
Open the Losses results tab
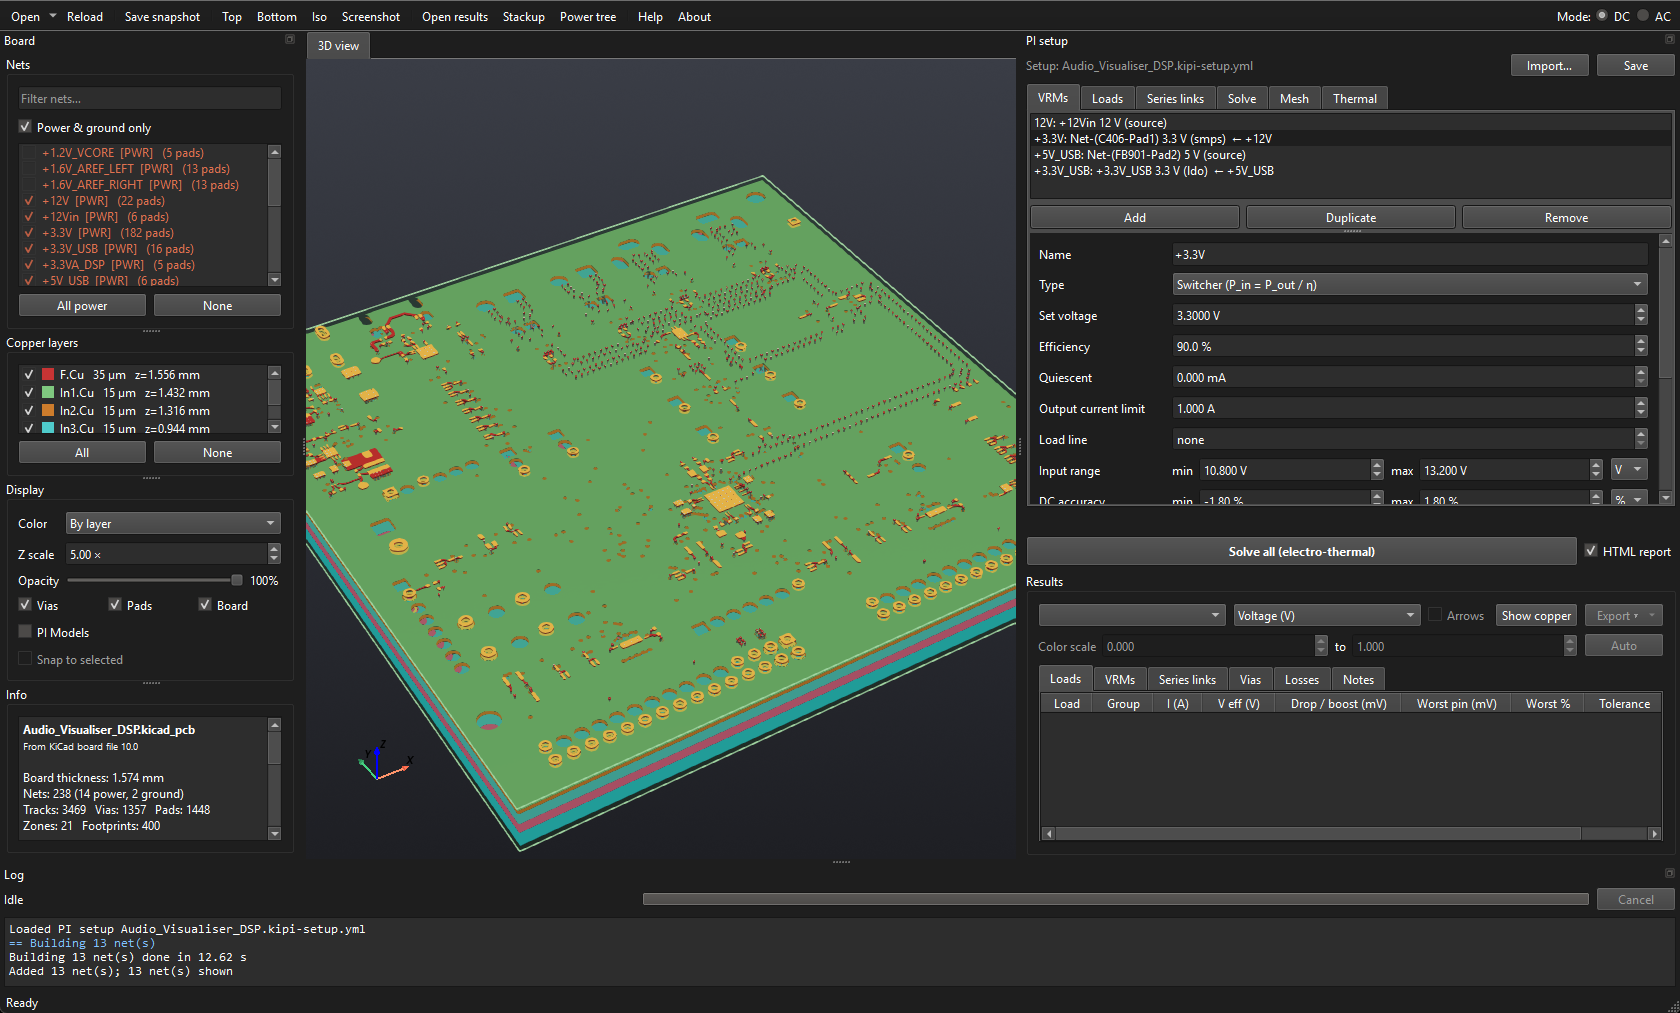click(1301, 680)
